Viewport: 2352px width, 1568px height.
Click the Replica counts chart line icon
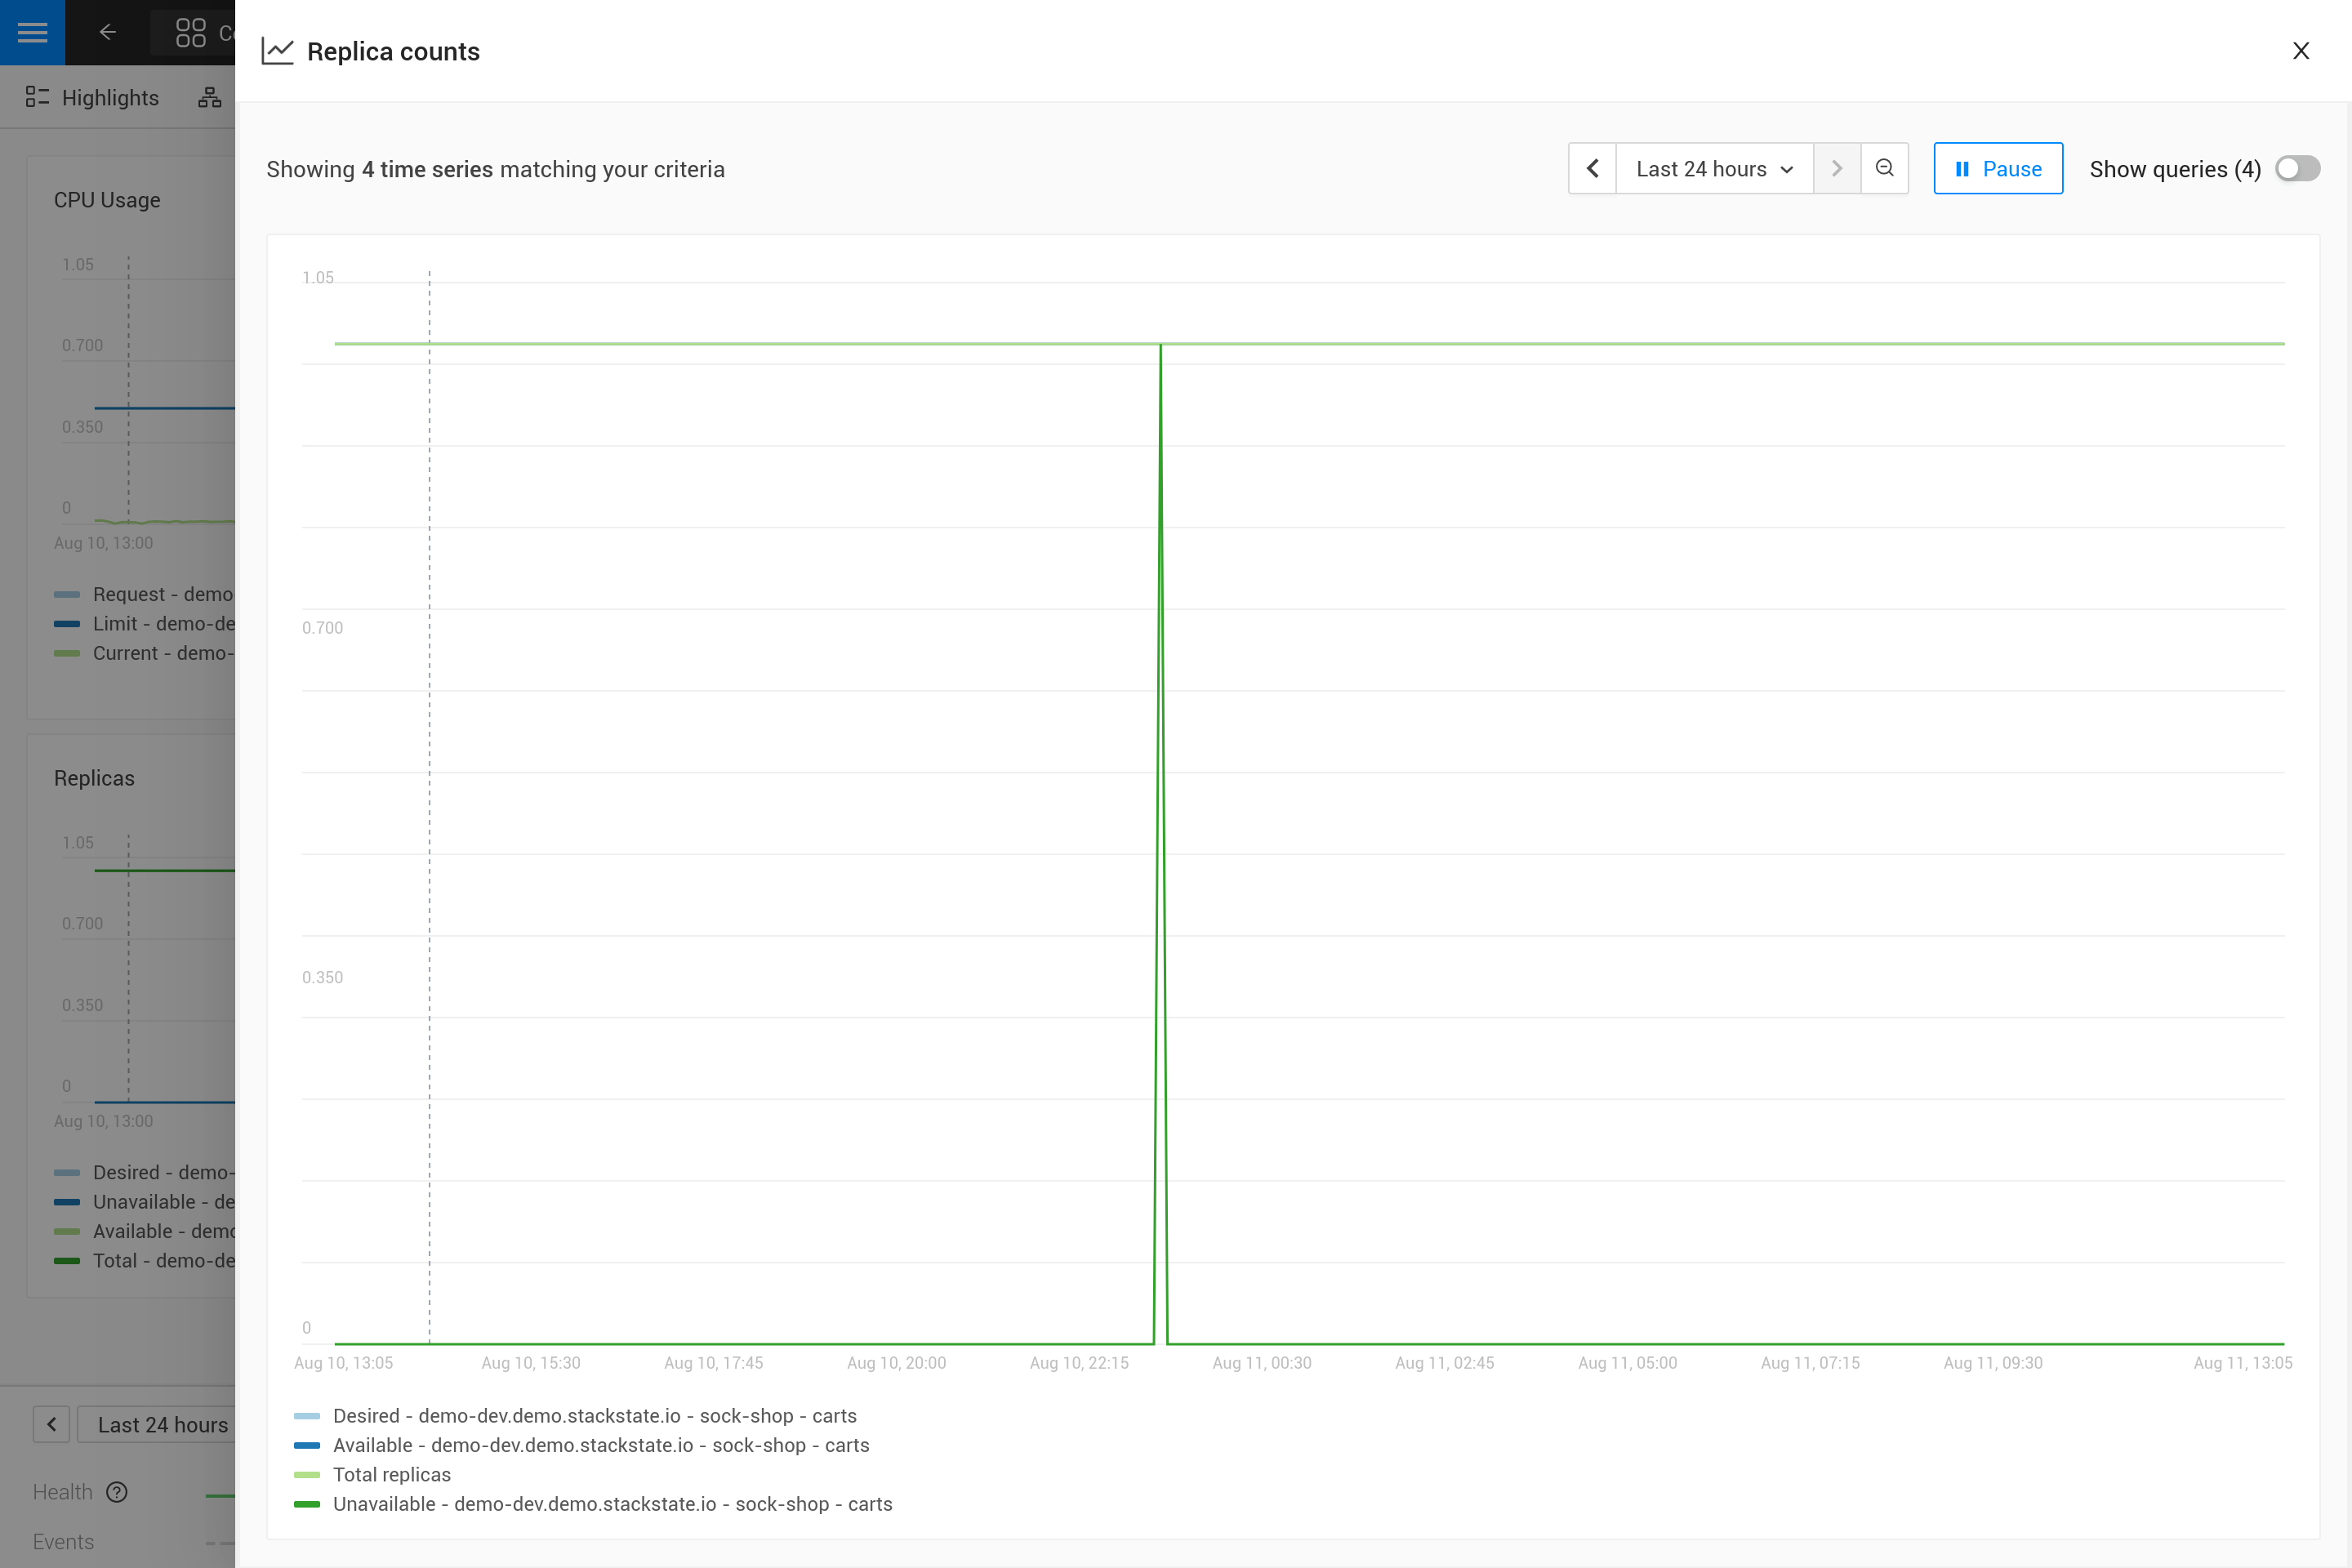coord(277,51)
